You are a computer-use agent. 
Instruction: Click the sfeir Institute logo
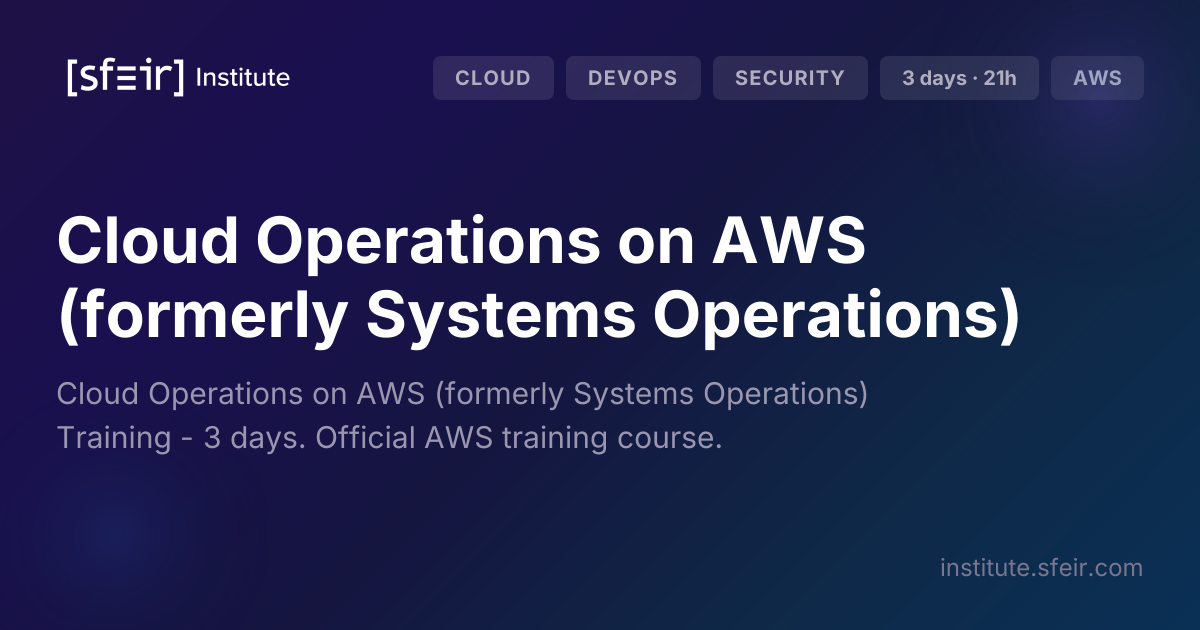point(178,77)
